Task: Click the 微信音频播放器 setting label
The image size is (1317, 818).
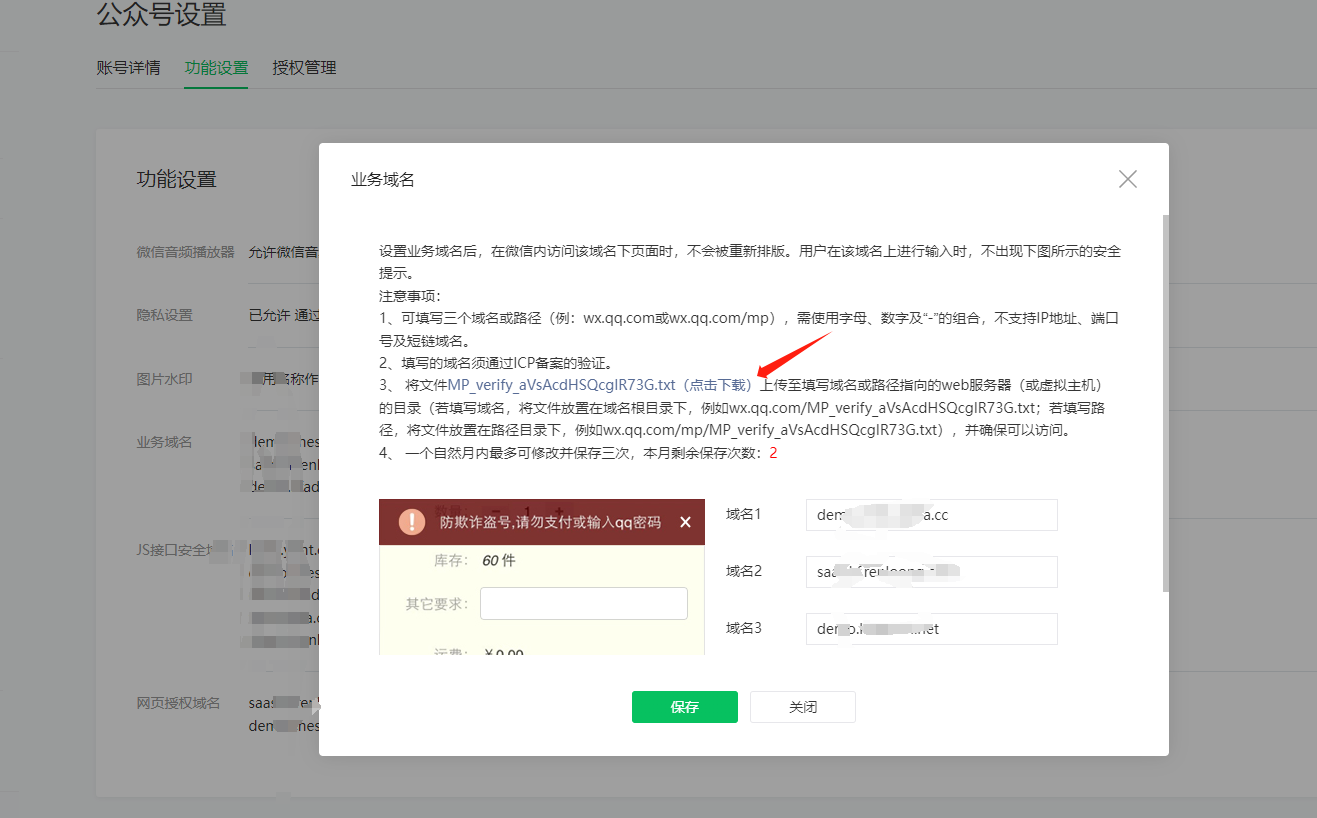Action: point(185,252)
